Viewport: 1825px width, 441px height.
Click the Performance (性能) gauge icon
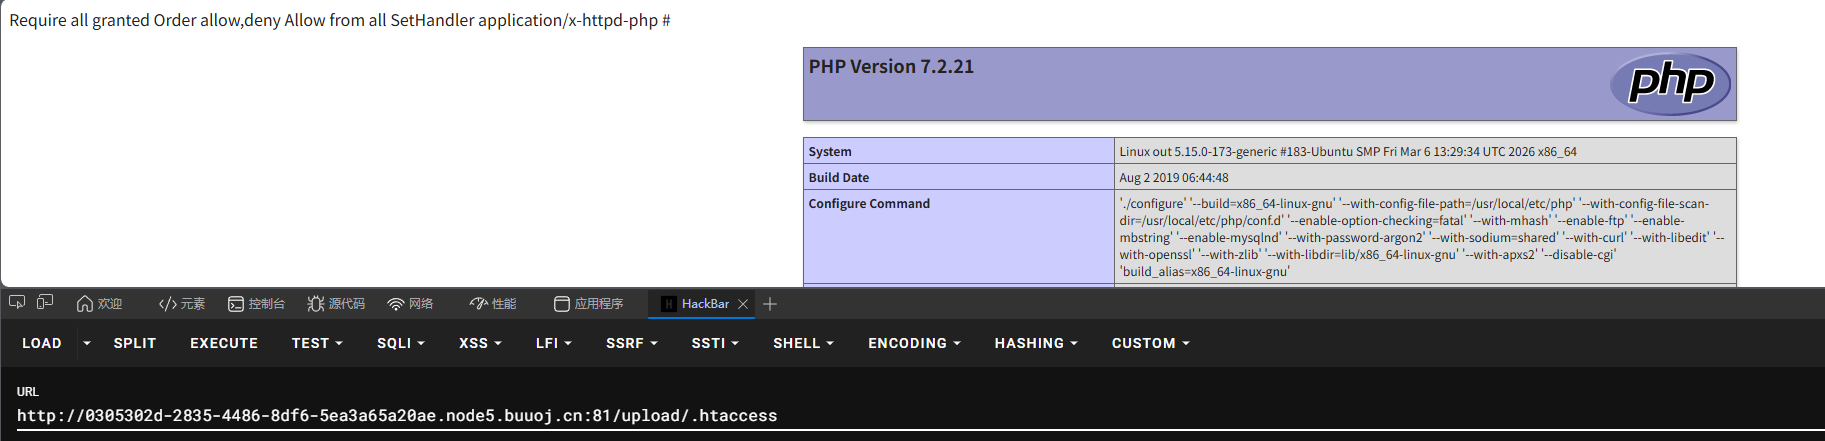tap(479, 304)
